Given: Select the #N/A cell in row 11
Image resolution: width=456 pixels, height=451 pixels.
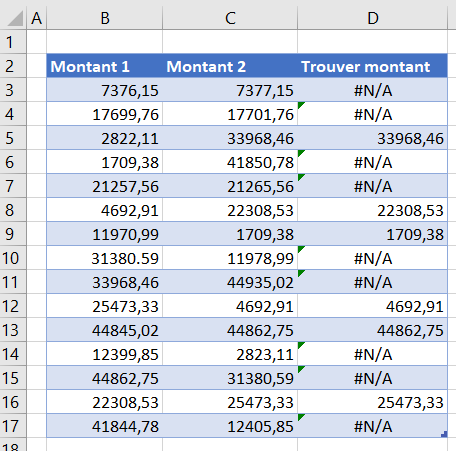Looking at the screenshot, I should [373, 282].
